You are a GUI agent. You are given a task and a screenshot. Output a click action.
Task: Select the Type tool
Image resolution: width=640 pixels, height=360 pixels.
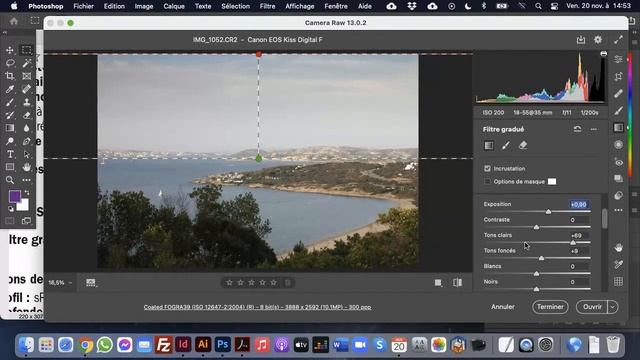click(x=10, y=154)
